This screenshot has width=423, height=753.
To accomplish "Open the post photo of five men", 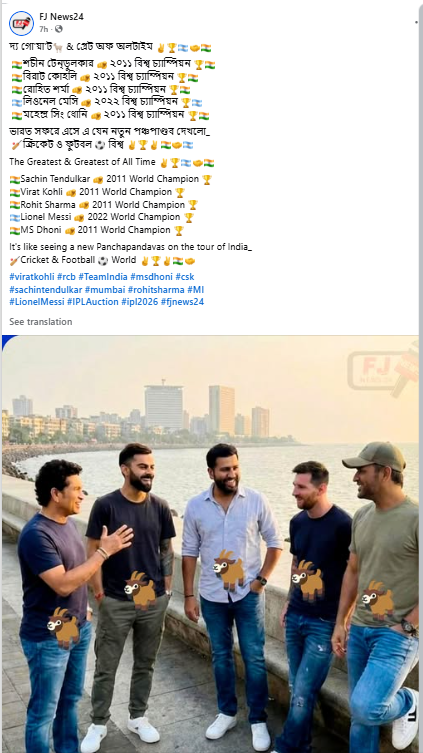I will pos(210,544).
